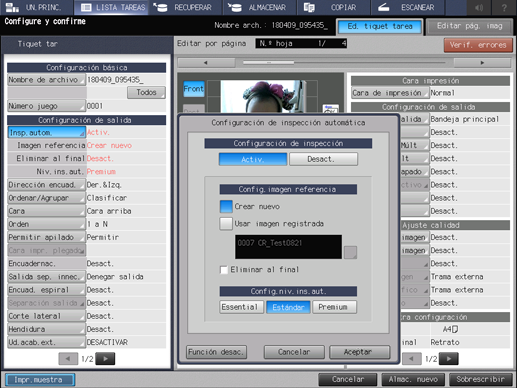Click Almac. nuevo button
The image size is (517, 388).
(x=413, y=379)
